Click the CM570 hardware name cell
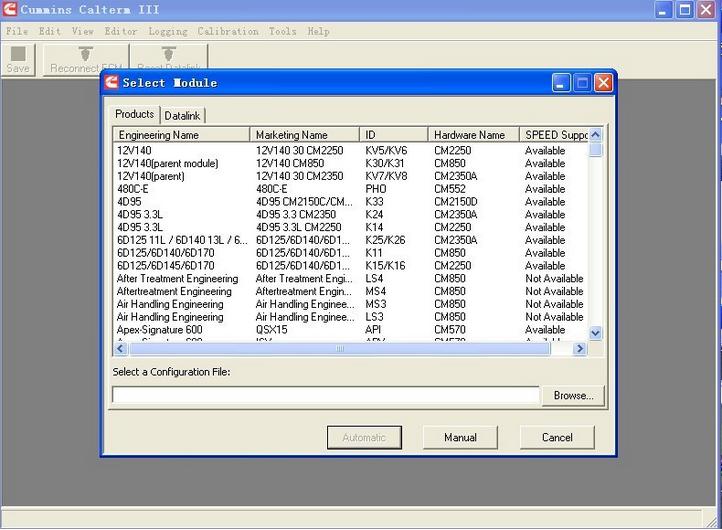 coord(450,330)
